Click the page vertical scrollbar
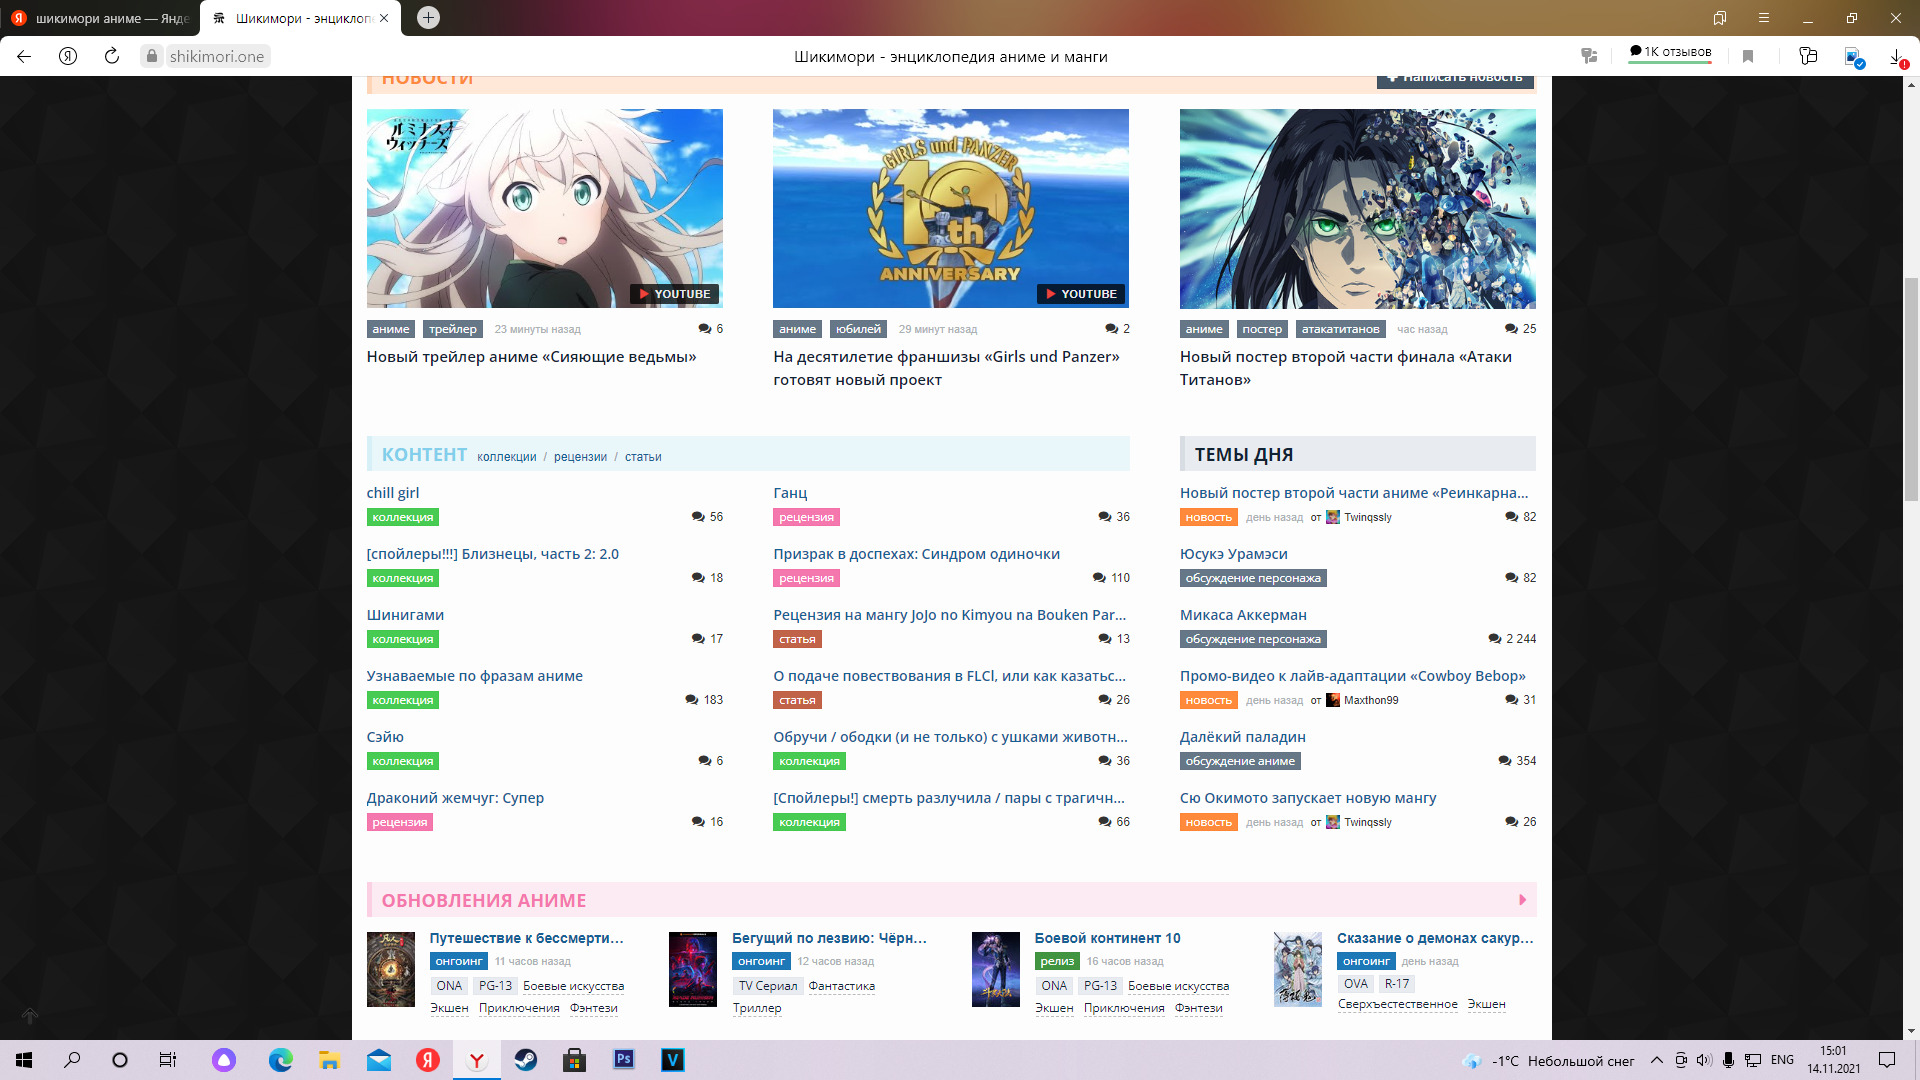The height and width of the screenshot is (1080, 1920). tap(1911, 390)
